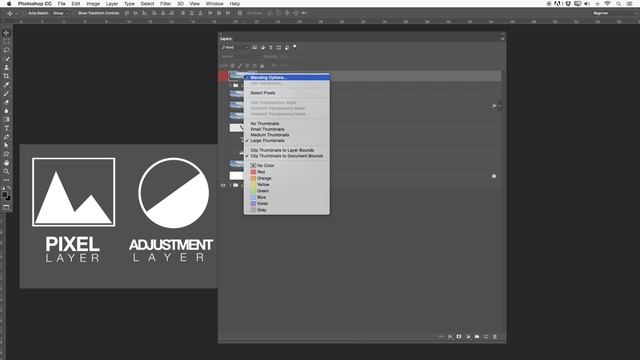Open the Auto-Select Group dropdown

click(60, 13)
